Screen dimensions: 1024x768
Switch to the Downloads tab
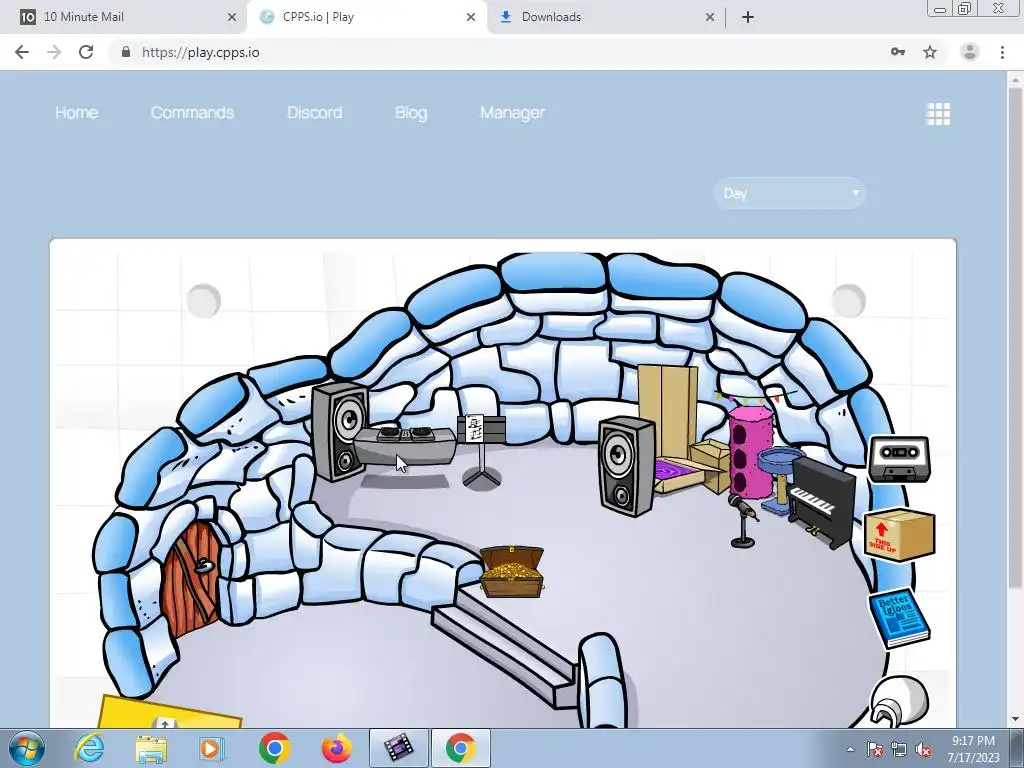(x=607, y=17)
